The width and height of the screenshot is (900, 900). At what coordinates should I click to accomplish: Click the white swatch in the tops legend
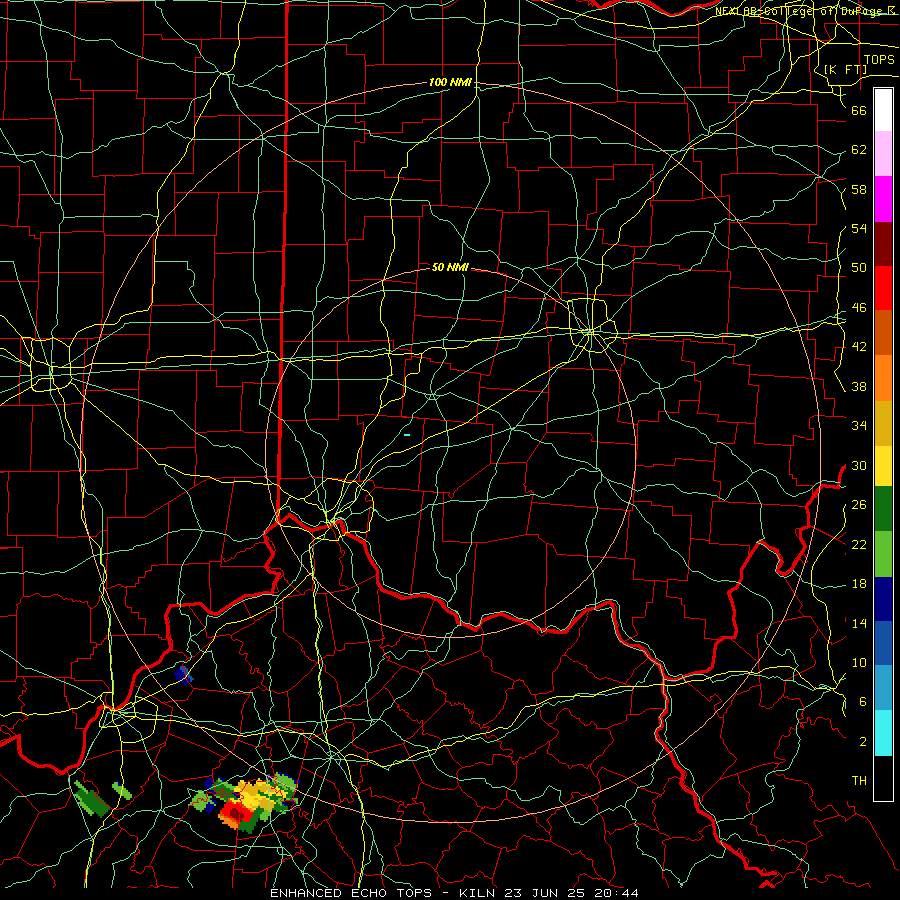883,110
